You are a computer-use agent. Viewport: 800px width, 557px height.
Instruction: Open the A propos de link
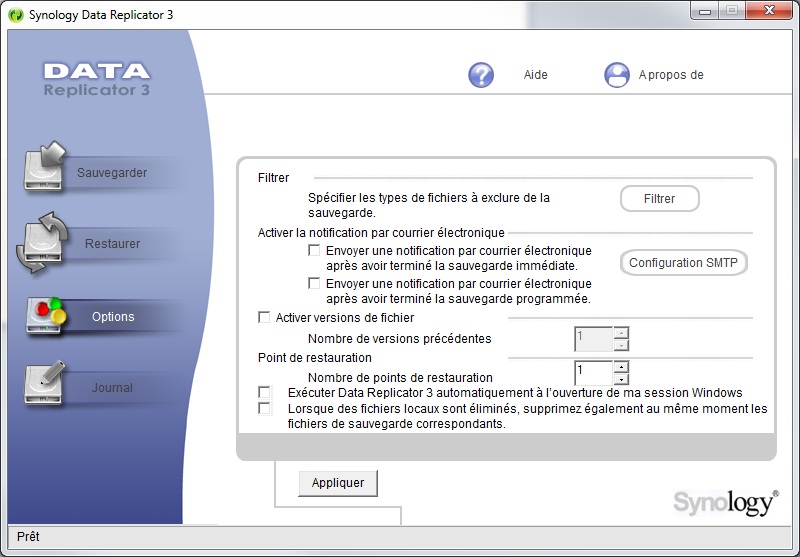tap(671, 75)
